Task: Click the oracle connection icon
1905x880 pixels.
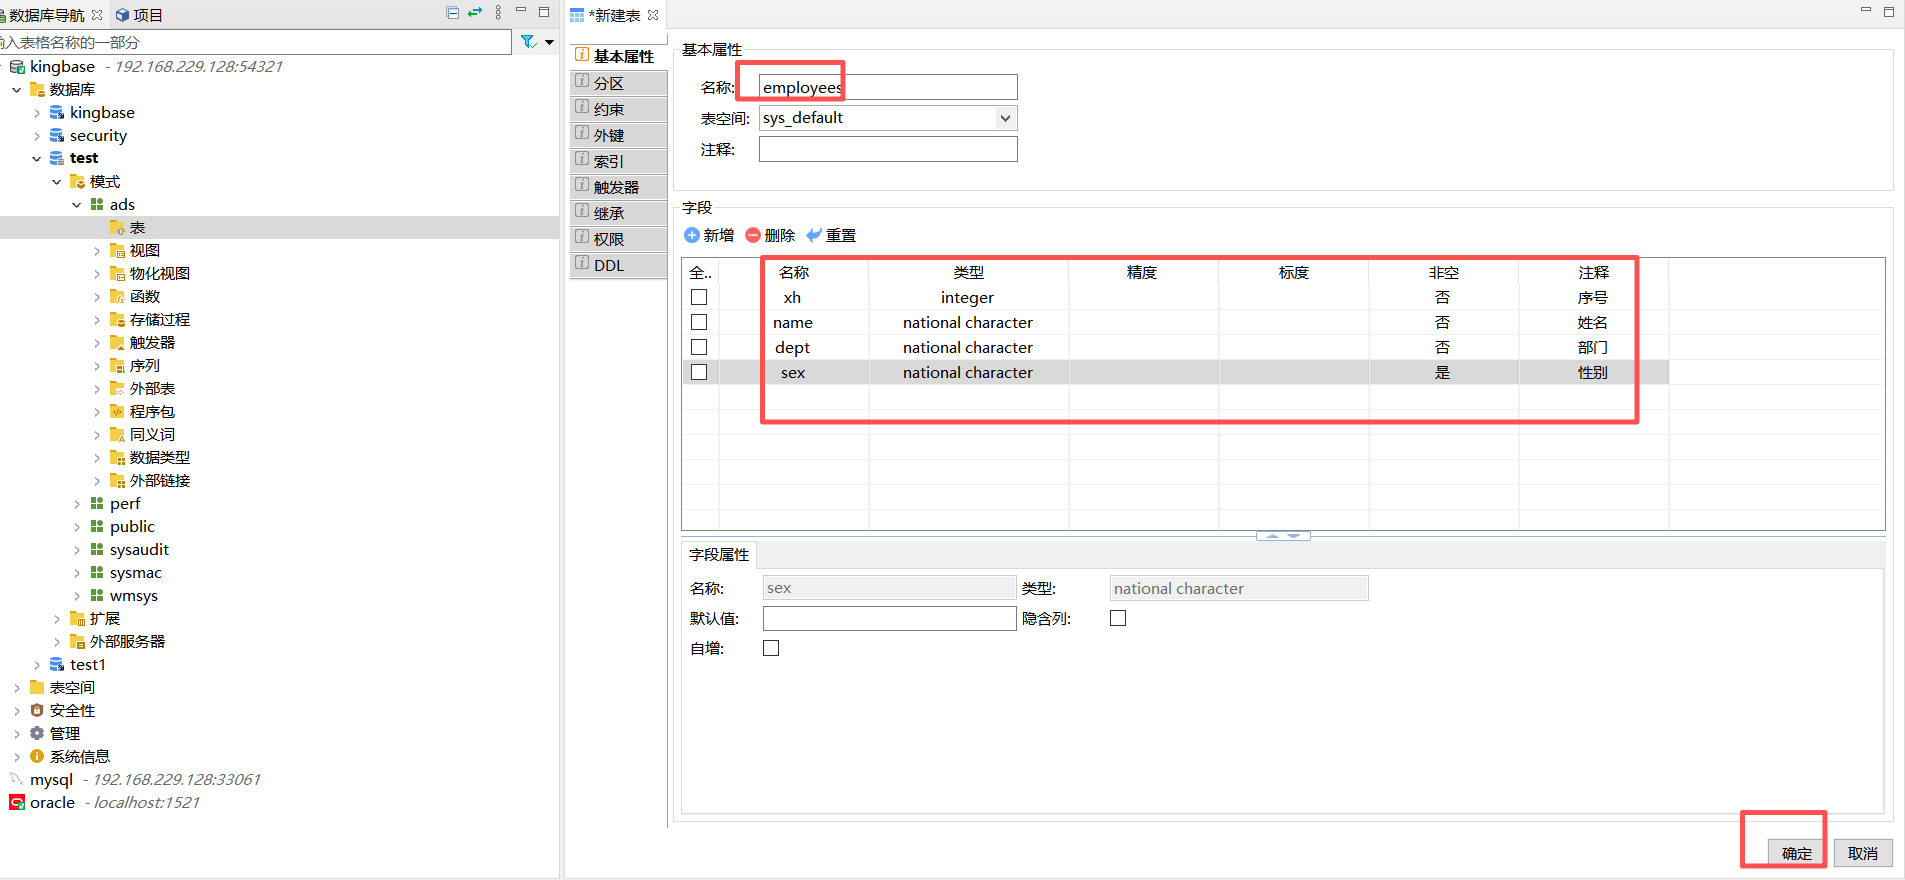Action: tap(17, 802)
